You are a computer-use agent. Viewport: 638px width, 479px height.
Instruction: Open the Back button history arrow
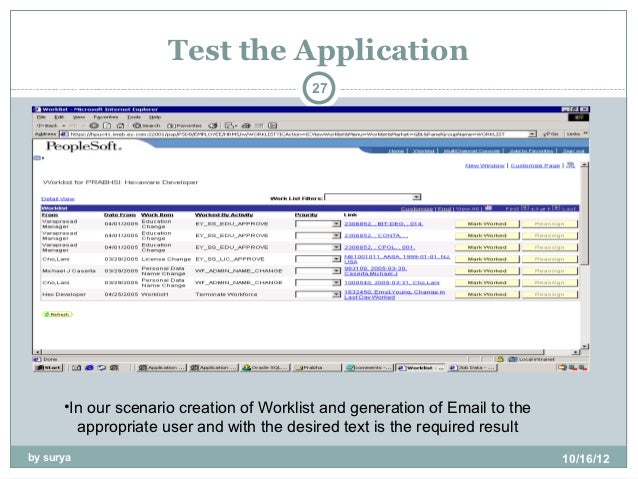64,126
